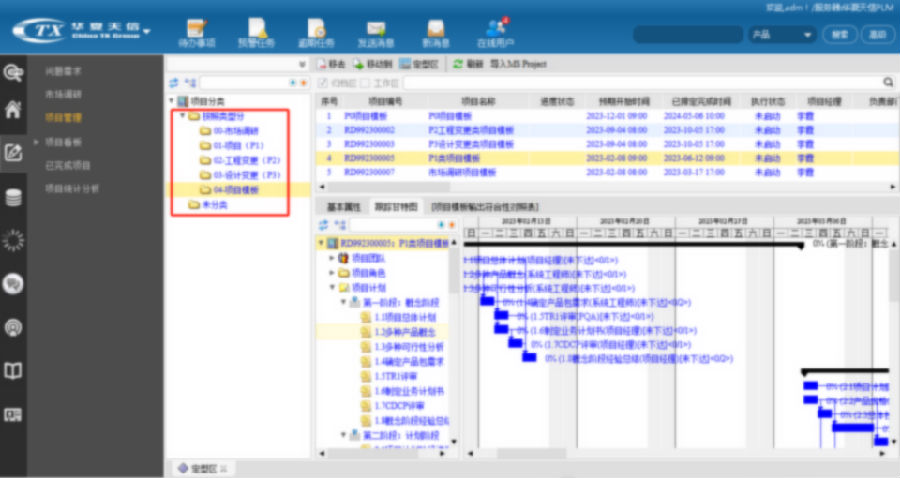Click the orange arrow icon in Gantt tree filter
The image size is (900, 478).
click(452, 225)
